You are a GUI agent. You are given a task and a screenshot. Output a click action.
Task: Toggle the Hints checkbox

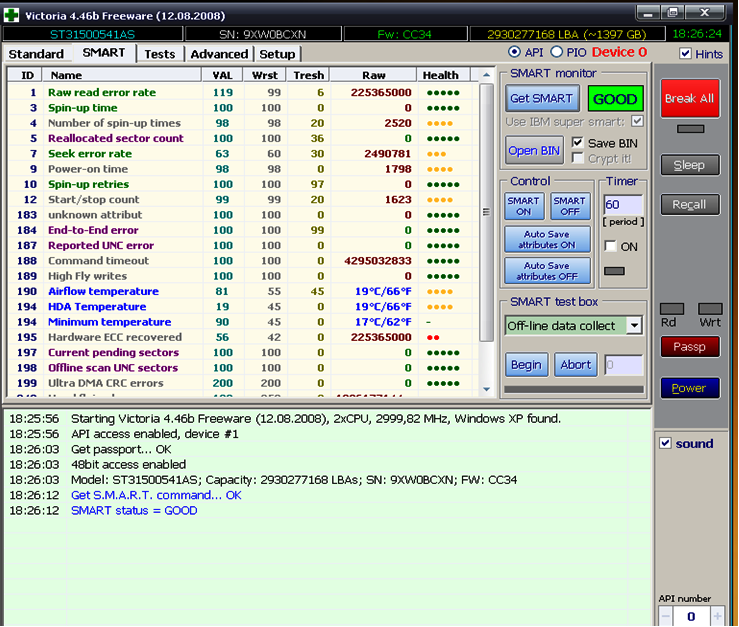click(x=686, y=54)
